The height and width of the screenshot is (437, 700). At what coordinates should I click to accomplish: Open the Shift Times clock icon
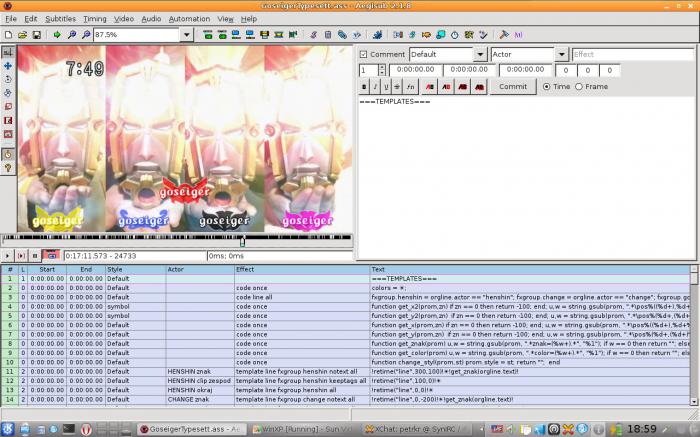(454, 35)
